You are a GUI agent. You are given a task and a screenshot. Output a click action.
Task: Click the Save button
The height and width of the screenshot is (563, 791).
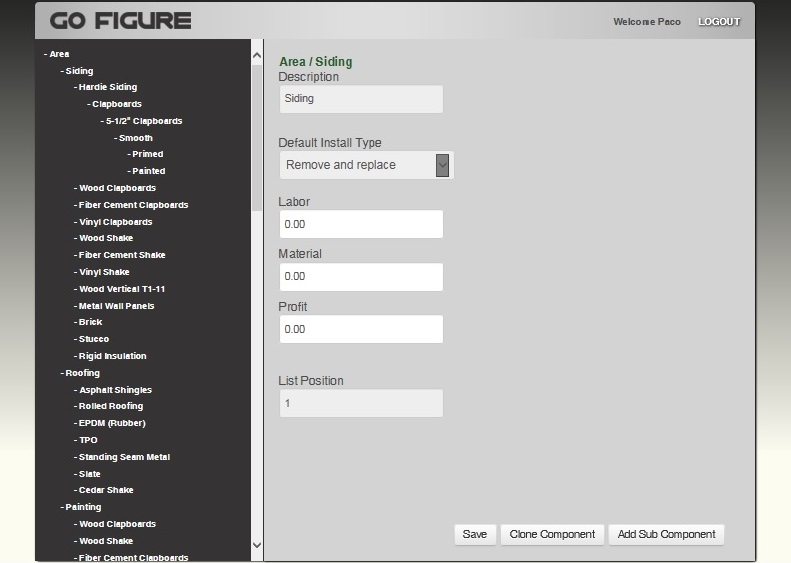(x=475, y=534)
